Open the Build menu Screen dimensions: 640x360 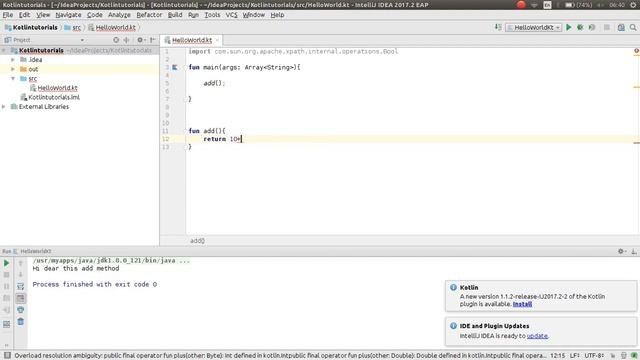point(175,15)
